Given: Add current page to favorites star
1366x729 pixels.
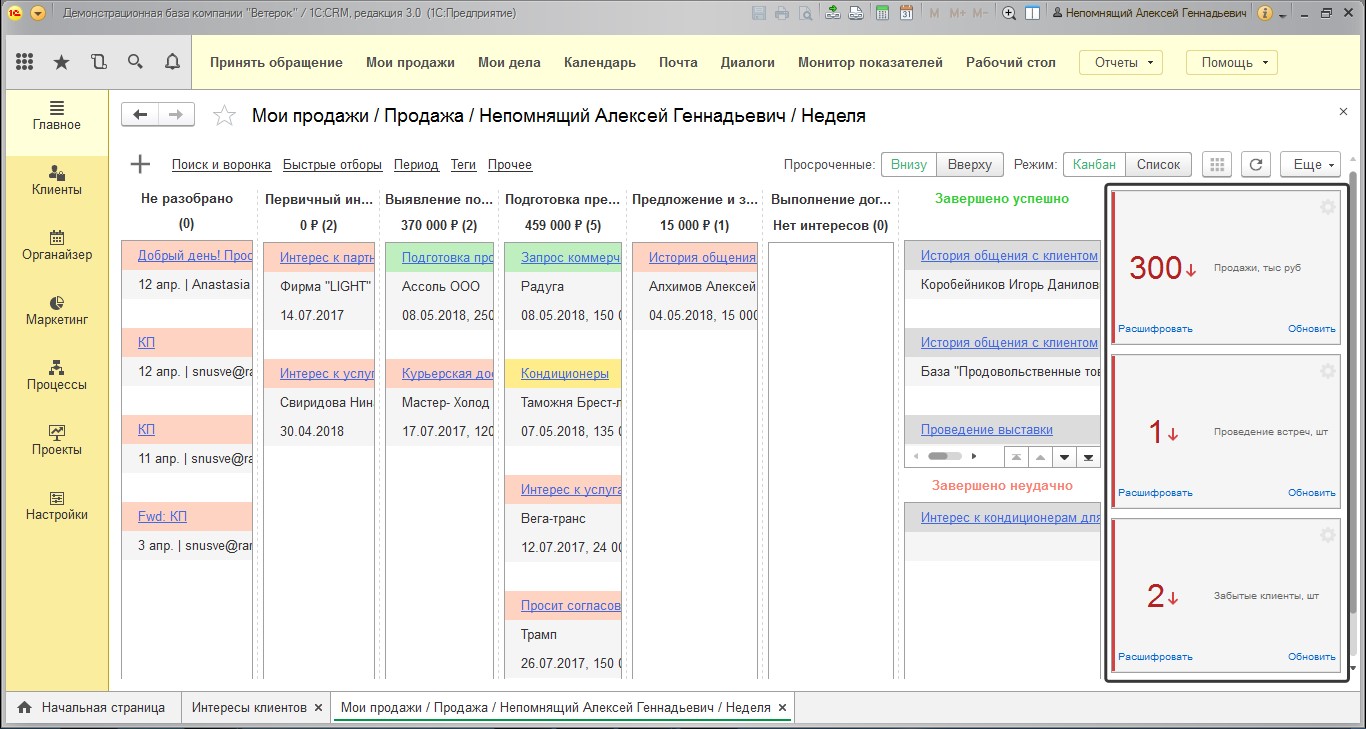Looking at the screenshot, I should (x=225, y=116).
